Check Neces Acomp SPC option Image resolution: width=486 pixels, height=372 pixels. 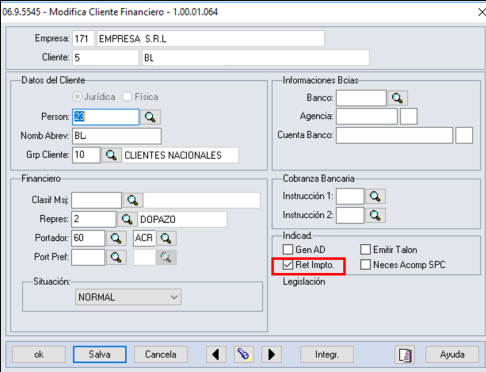point(365,265)
